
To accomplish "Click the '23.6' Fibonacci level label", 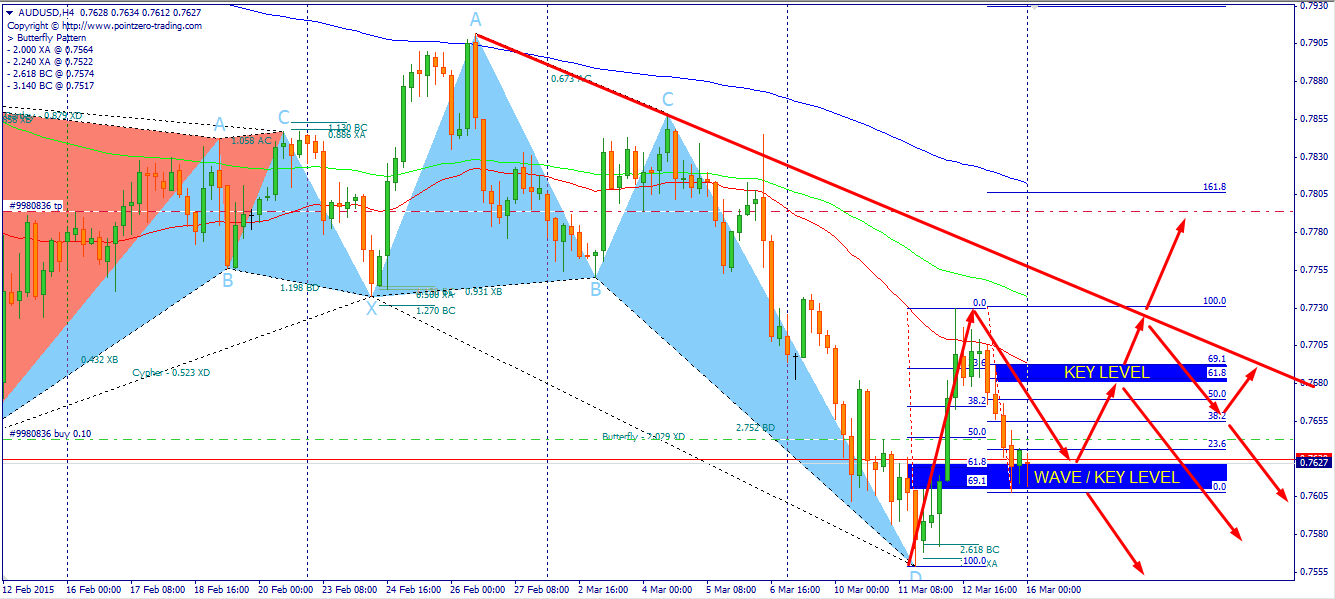I will (1217, 444).
